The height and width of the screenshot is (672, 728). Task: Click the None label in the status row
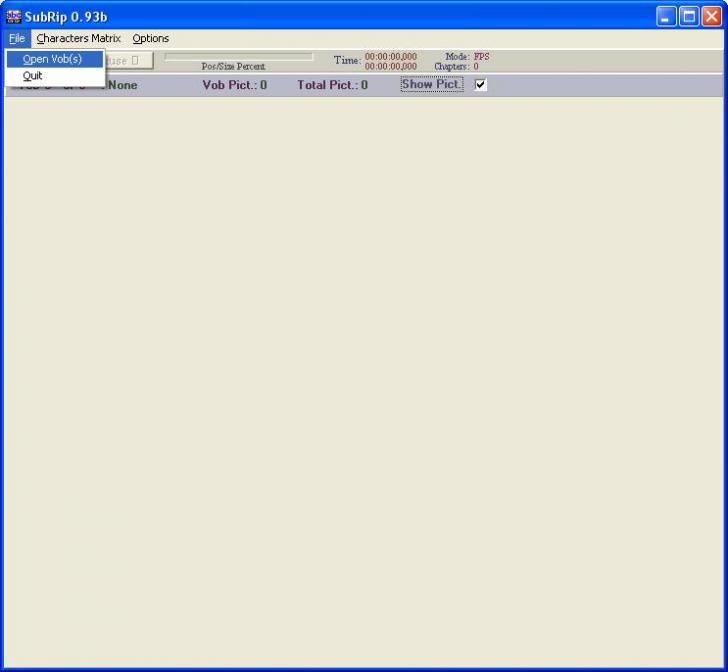(122, 85)
